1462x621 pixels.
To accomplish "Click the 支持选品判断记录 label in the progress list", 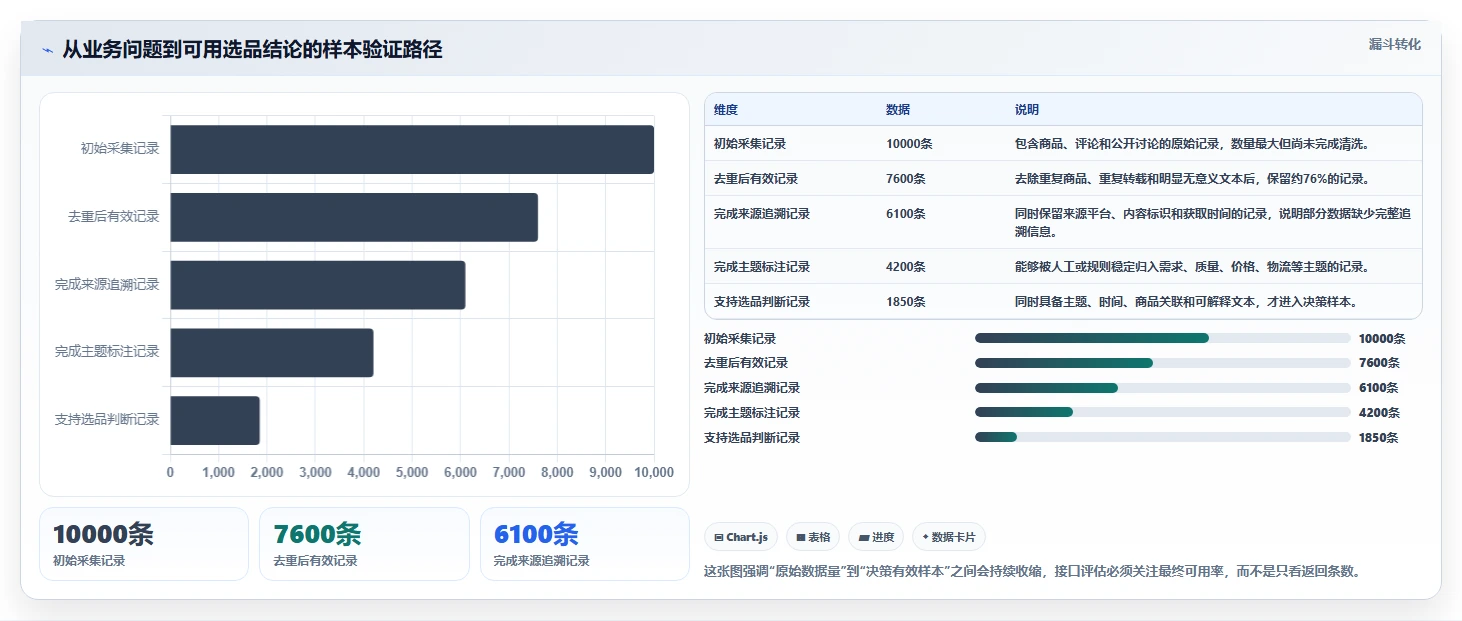I will 752,437.
